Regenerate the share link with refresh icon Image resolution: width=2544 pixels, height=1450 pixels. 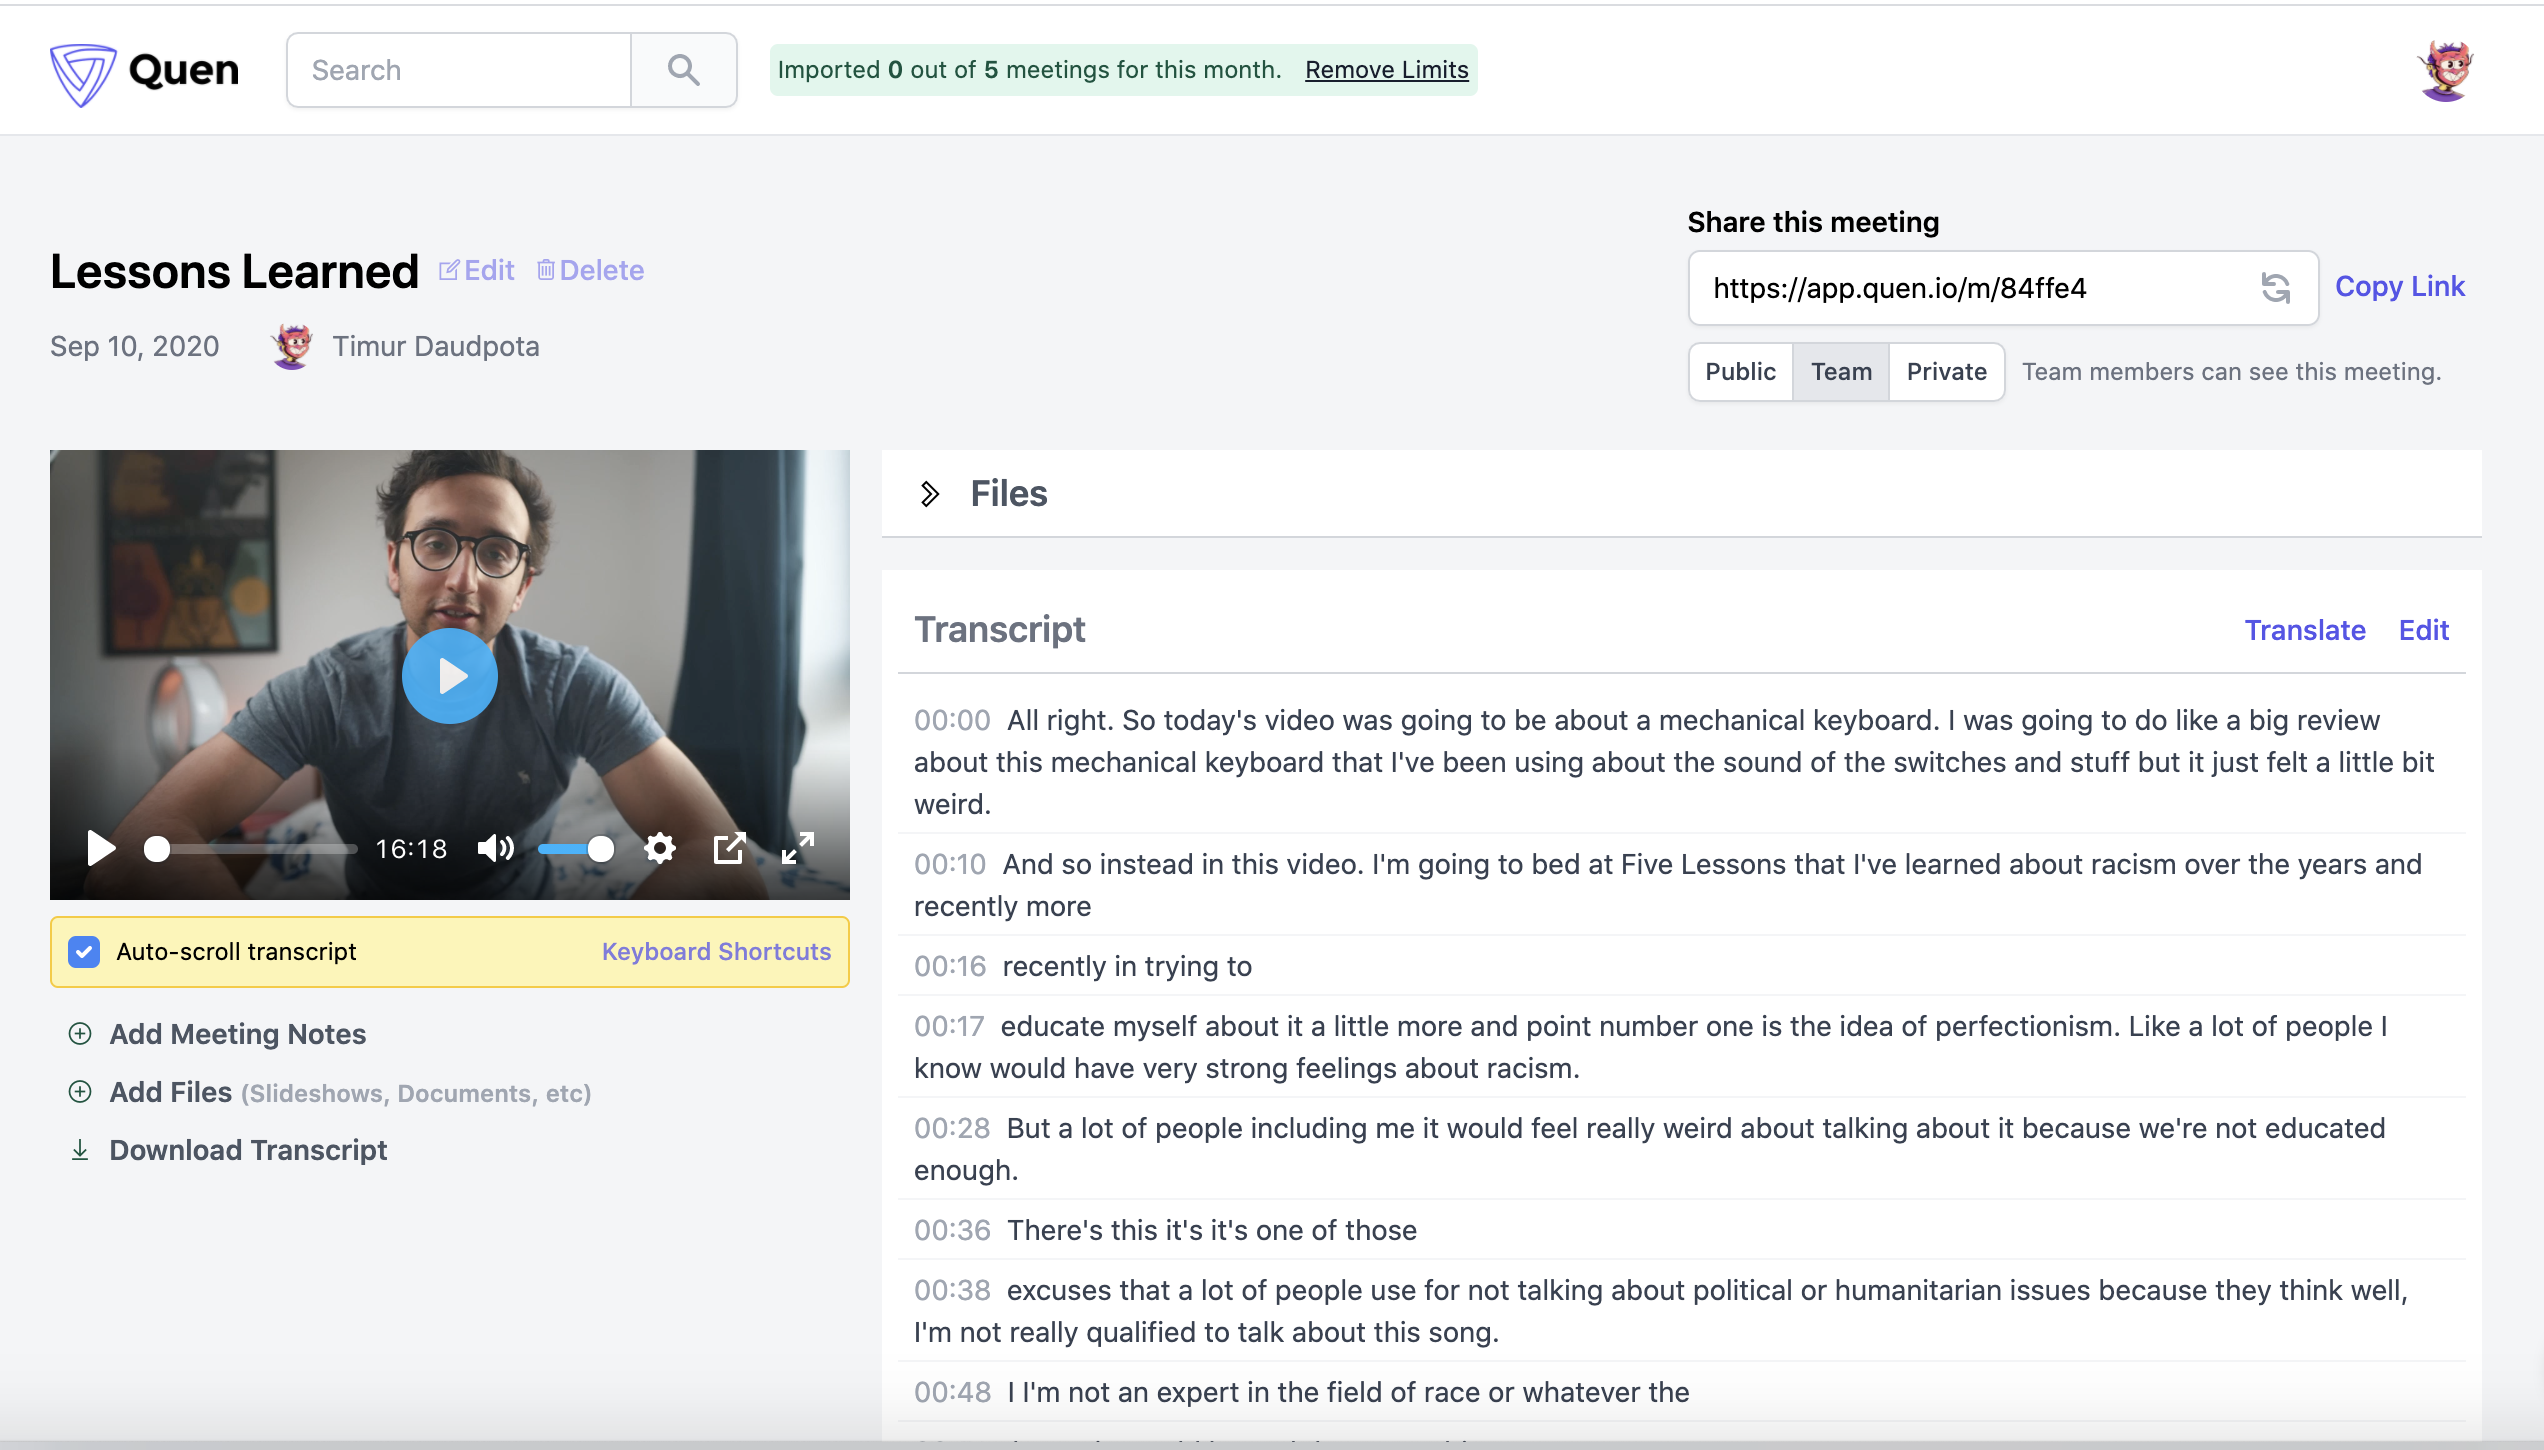2275,288
